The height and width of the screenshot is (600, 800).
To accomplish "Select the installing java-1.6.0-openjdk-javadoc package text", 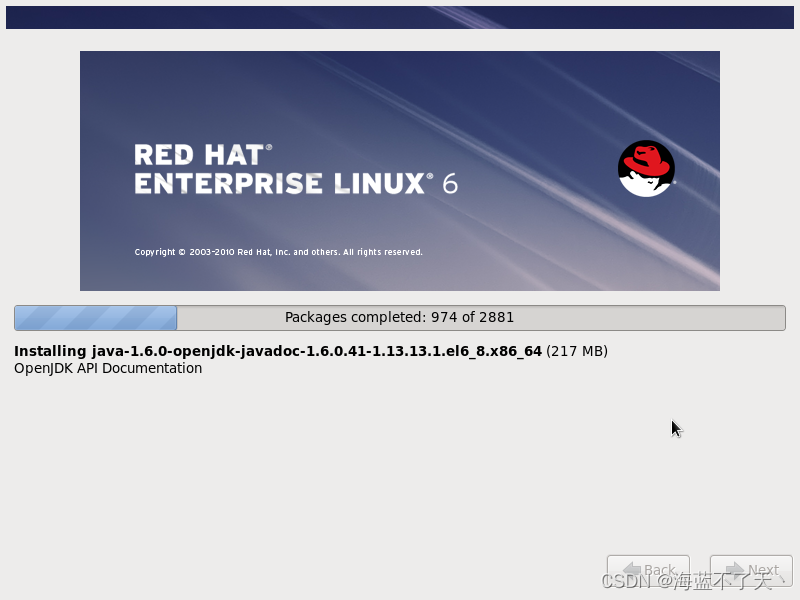I will [278, 351].
